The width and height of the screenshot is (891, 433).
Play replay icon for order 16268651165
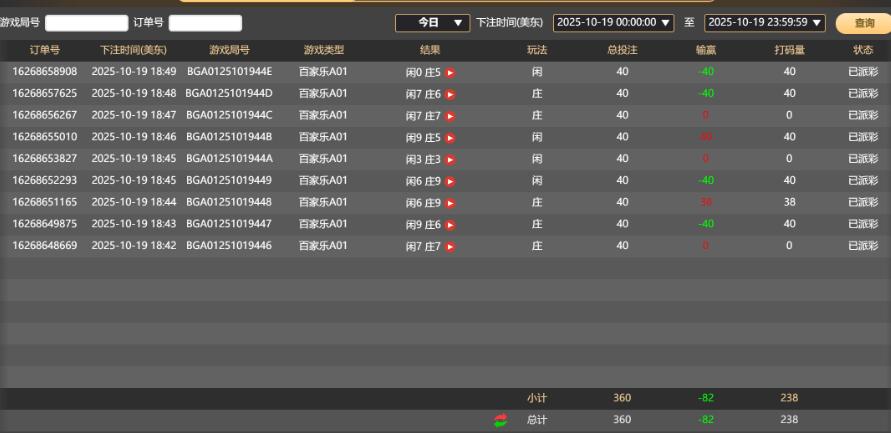450,203
